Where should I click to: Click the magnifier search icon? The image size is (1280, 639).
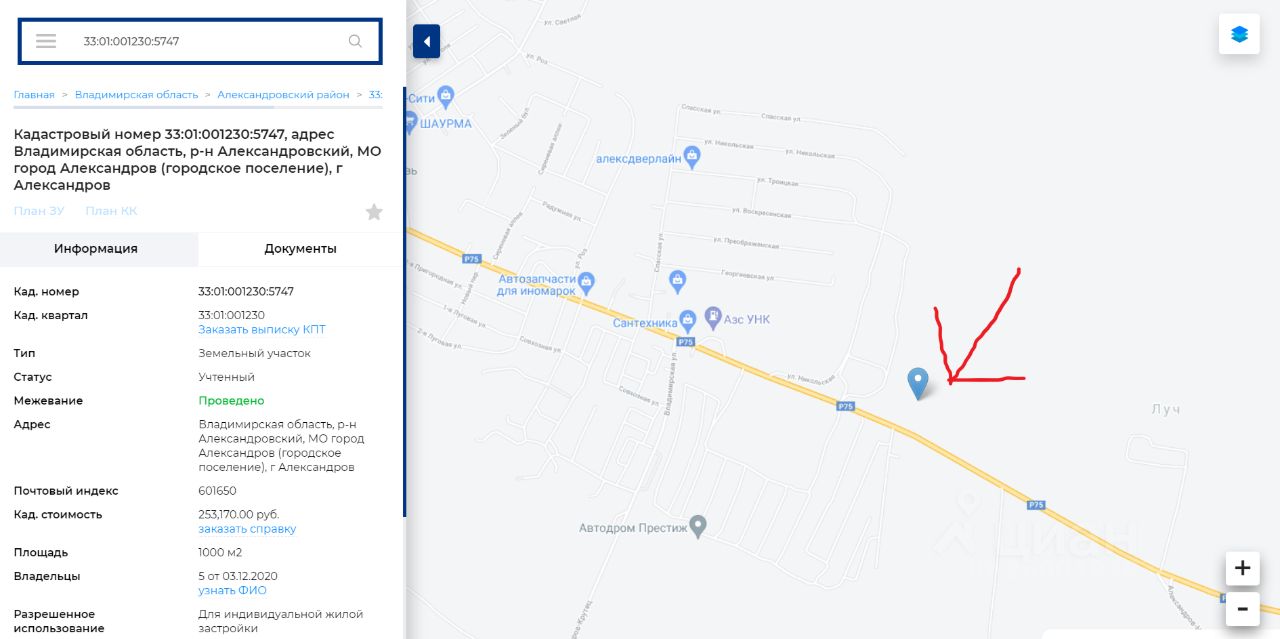click(355, 41)
